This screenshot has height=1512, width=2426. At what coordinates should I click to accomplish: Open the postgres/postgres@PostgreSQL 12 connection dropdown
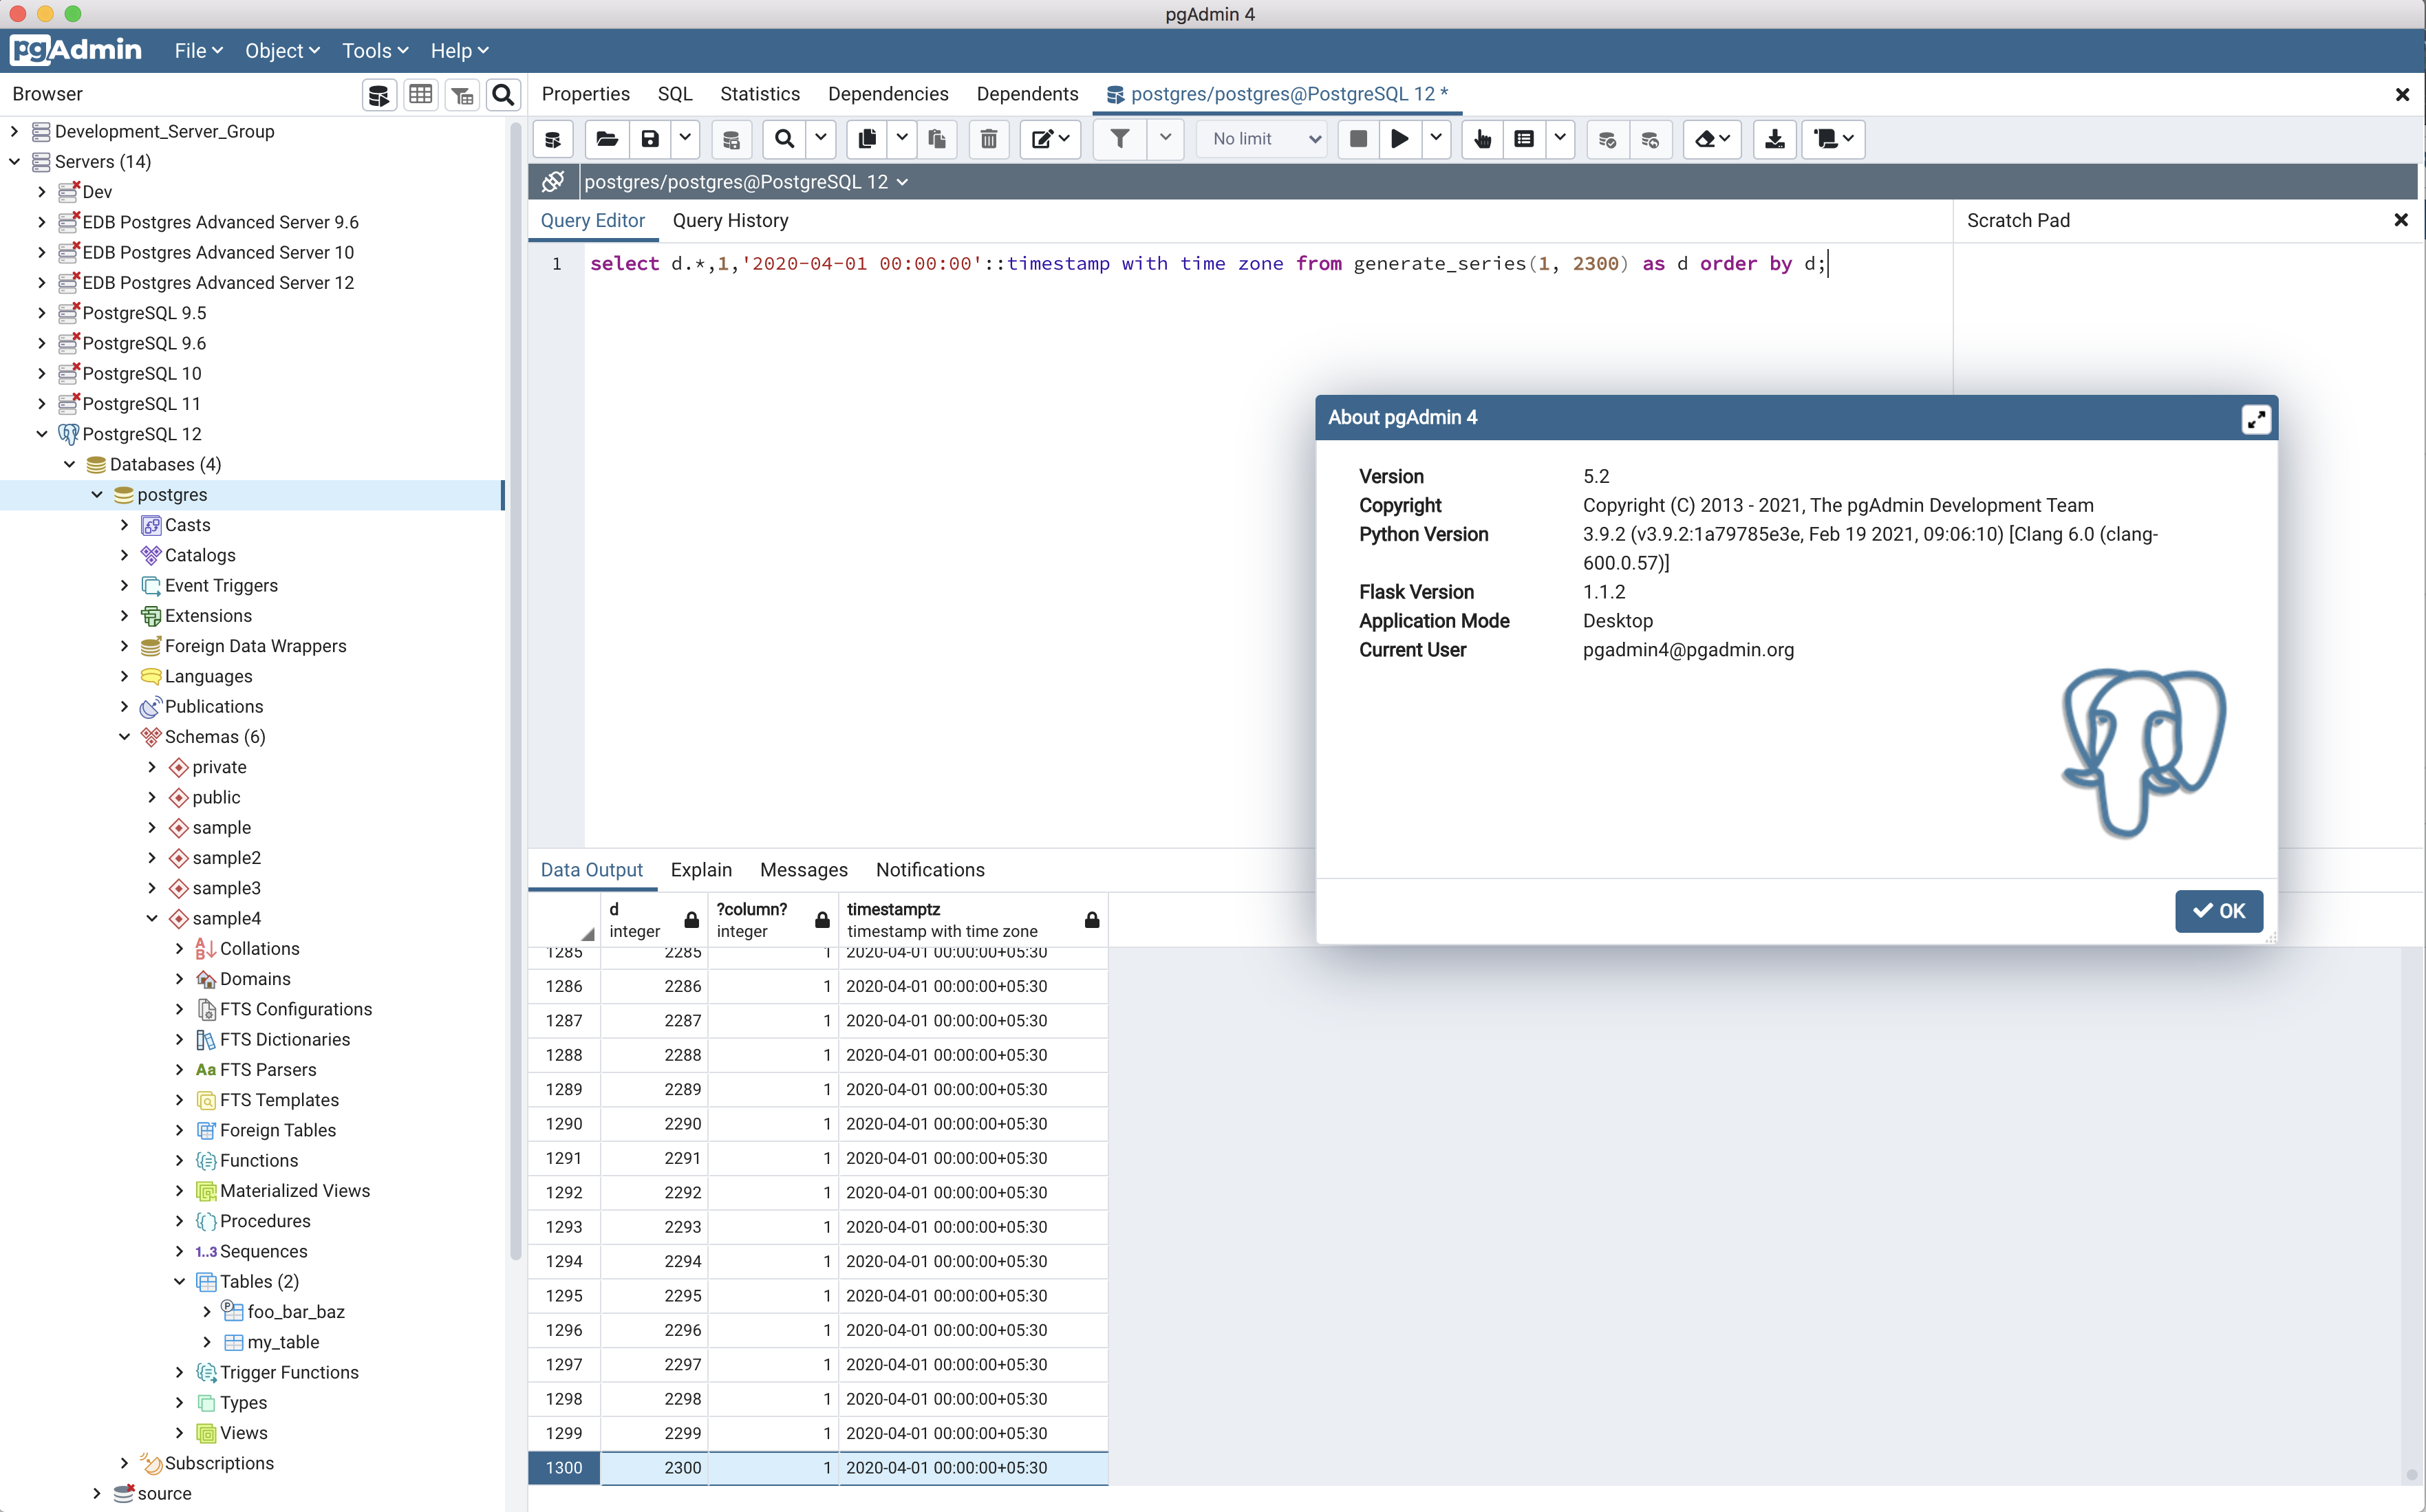pyautogui.click(x=746, y=182)
